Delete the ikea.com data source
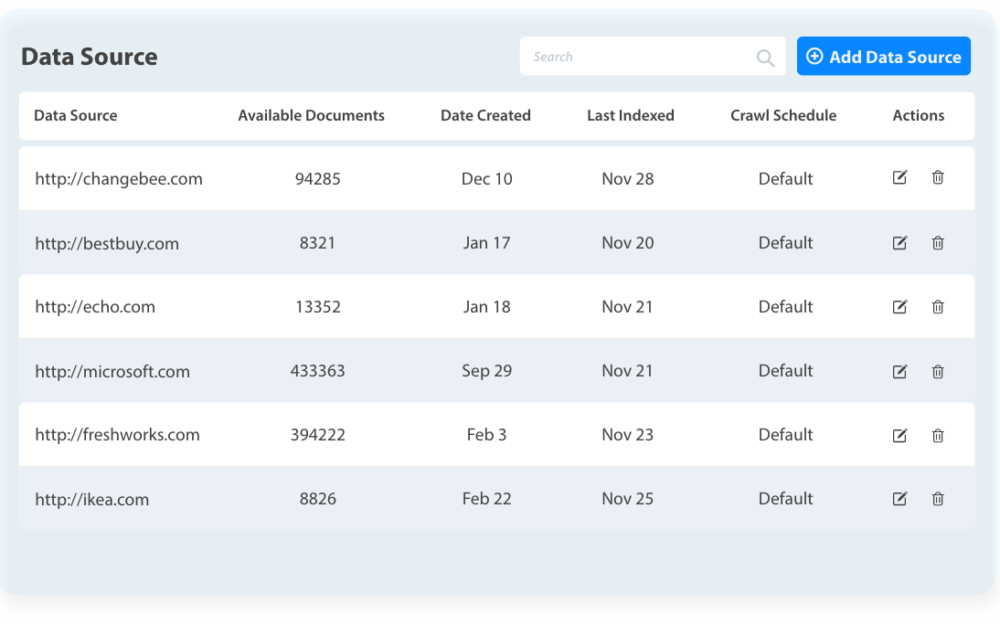Viewport: 1000px width, 625px height. tap(938, 499)
